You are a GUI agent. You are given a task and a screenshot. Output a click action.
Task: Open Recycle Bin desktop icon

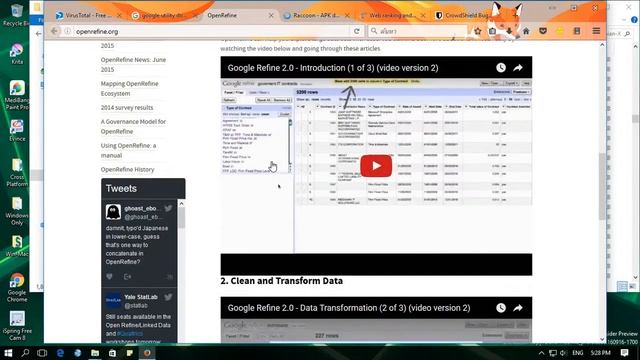click(16, 15)
